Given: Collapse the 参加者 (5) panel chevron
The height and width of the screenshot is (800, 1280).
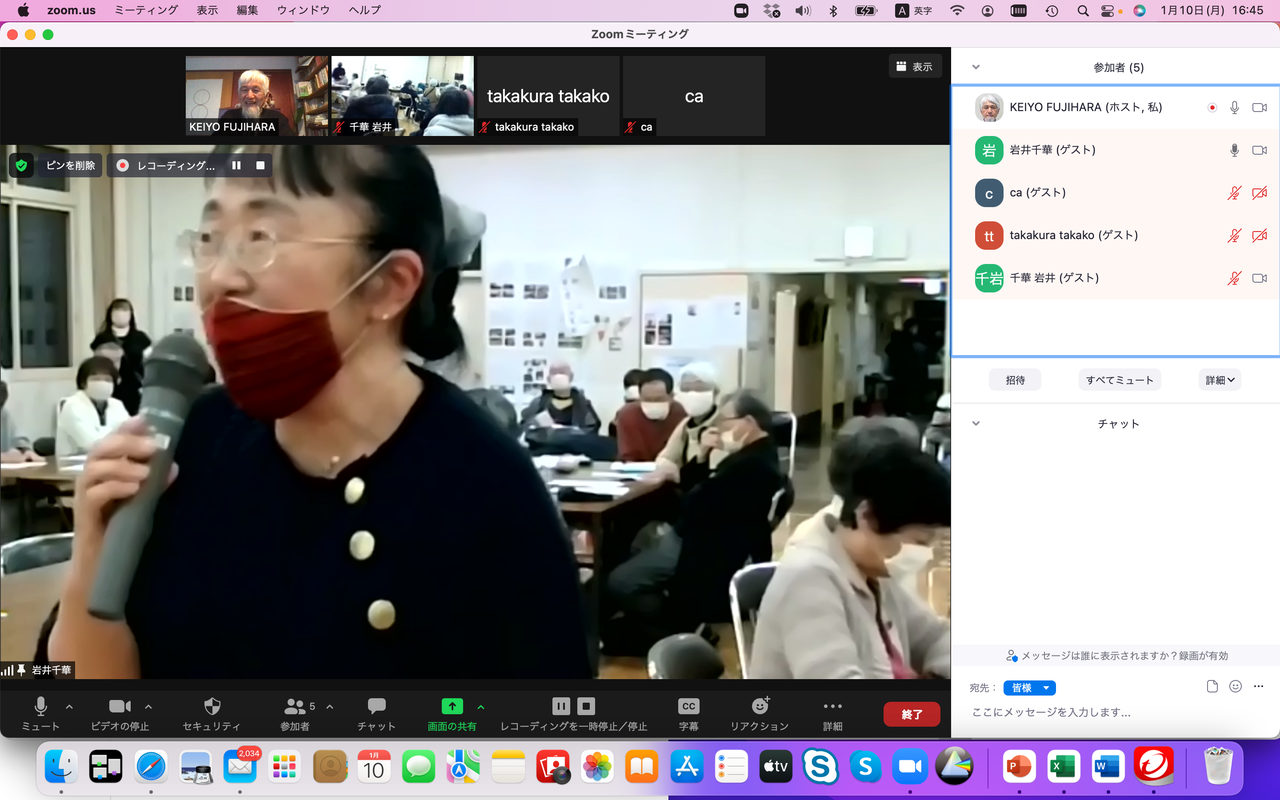Looking at the screenshot, I should (976, 67).
